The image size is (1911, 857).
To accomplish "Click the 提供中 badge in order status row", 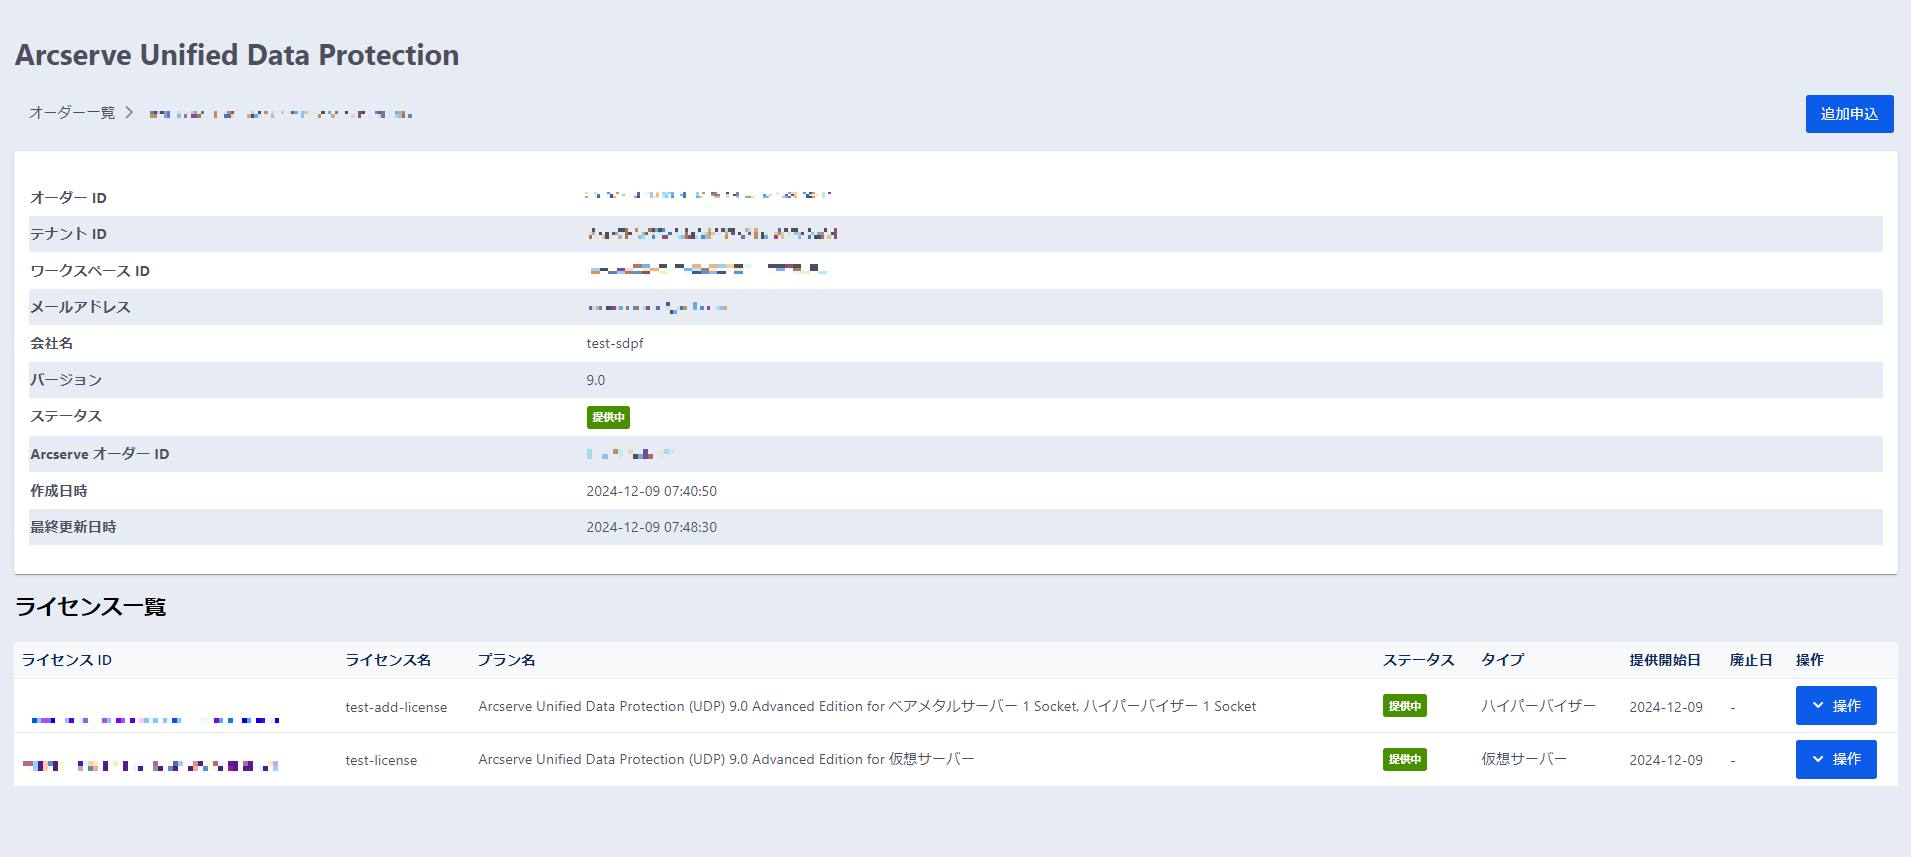I will (x=608, y=417).
